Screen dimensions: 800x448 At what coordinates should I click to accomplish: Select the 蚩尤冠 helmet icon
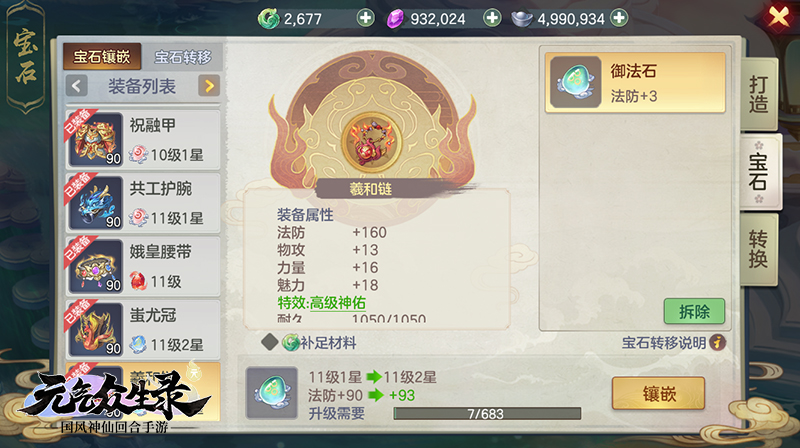tap(96, 330)
